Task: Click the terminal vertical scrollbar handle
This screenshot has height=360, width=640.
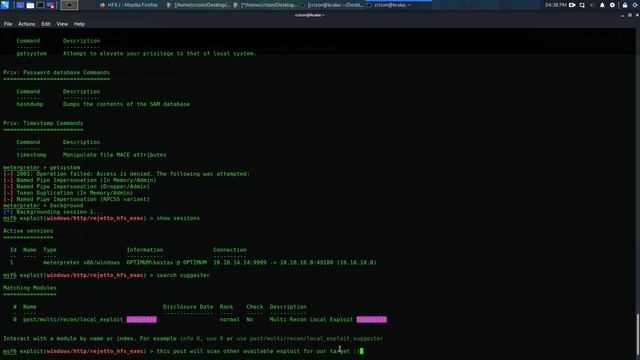Action: 638,335
